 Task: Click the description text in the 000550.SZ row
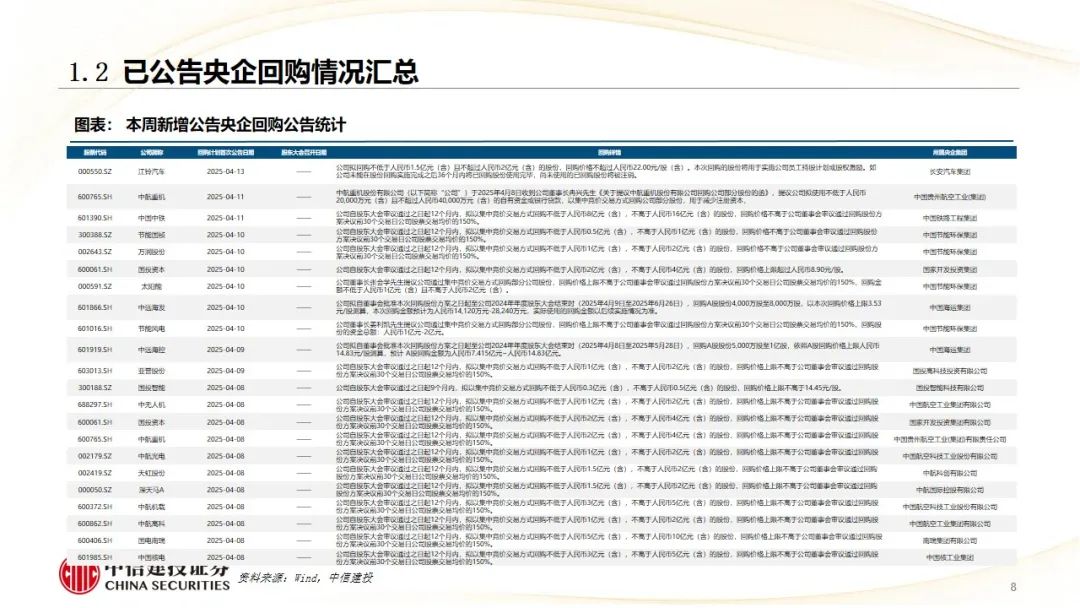(x=606, y=171)
